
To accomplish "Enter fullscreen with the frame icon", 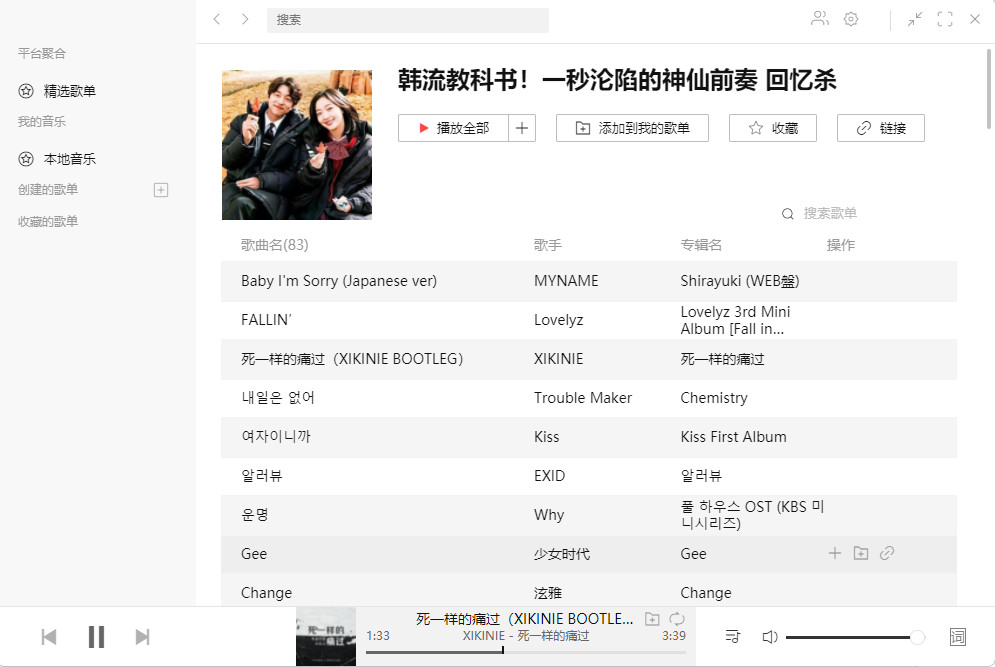I will click(945, 20).
